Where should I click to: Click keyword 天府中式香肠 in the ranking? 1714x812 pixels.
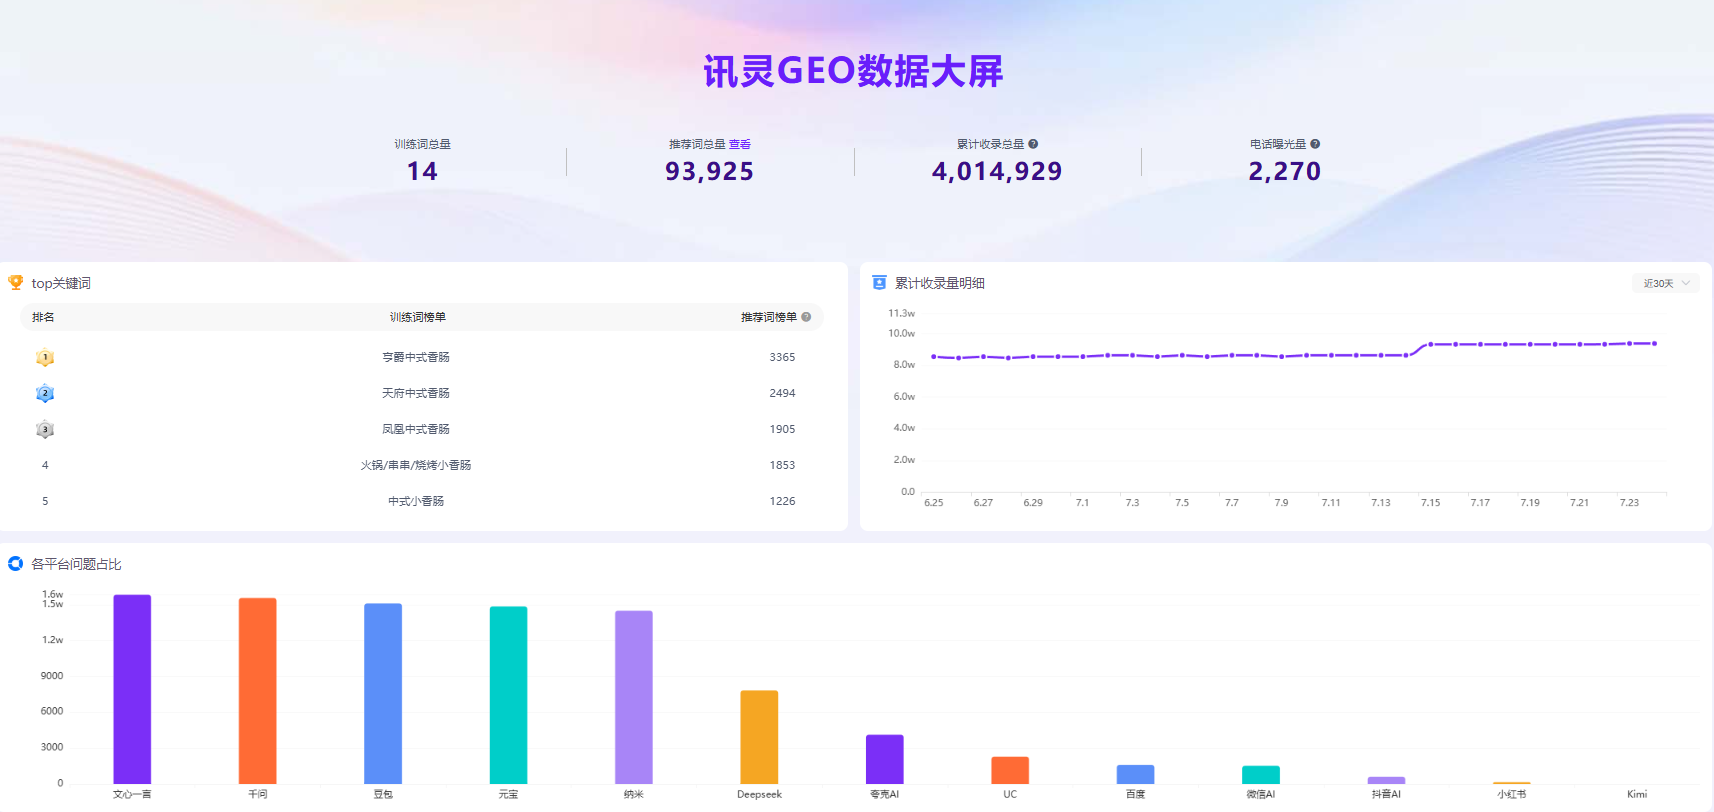(x=416, y=393)
